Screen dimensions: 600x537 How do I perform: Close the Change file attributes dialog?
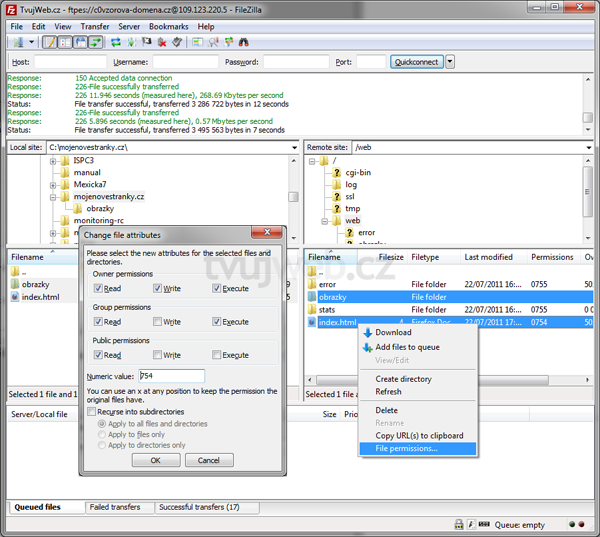pyautogui.click(x=267, y=232)
